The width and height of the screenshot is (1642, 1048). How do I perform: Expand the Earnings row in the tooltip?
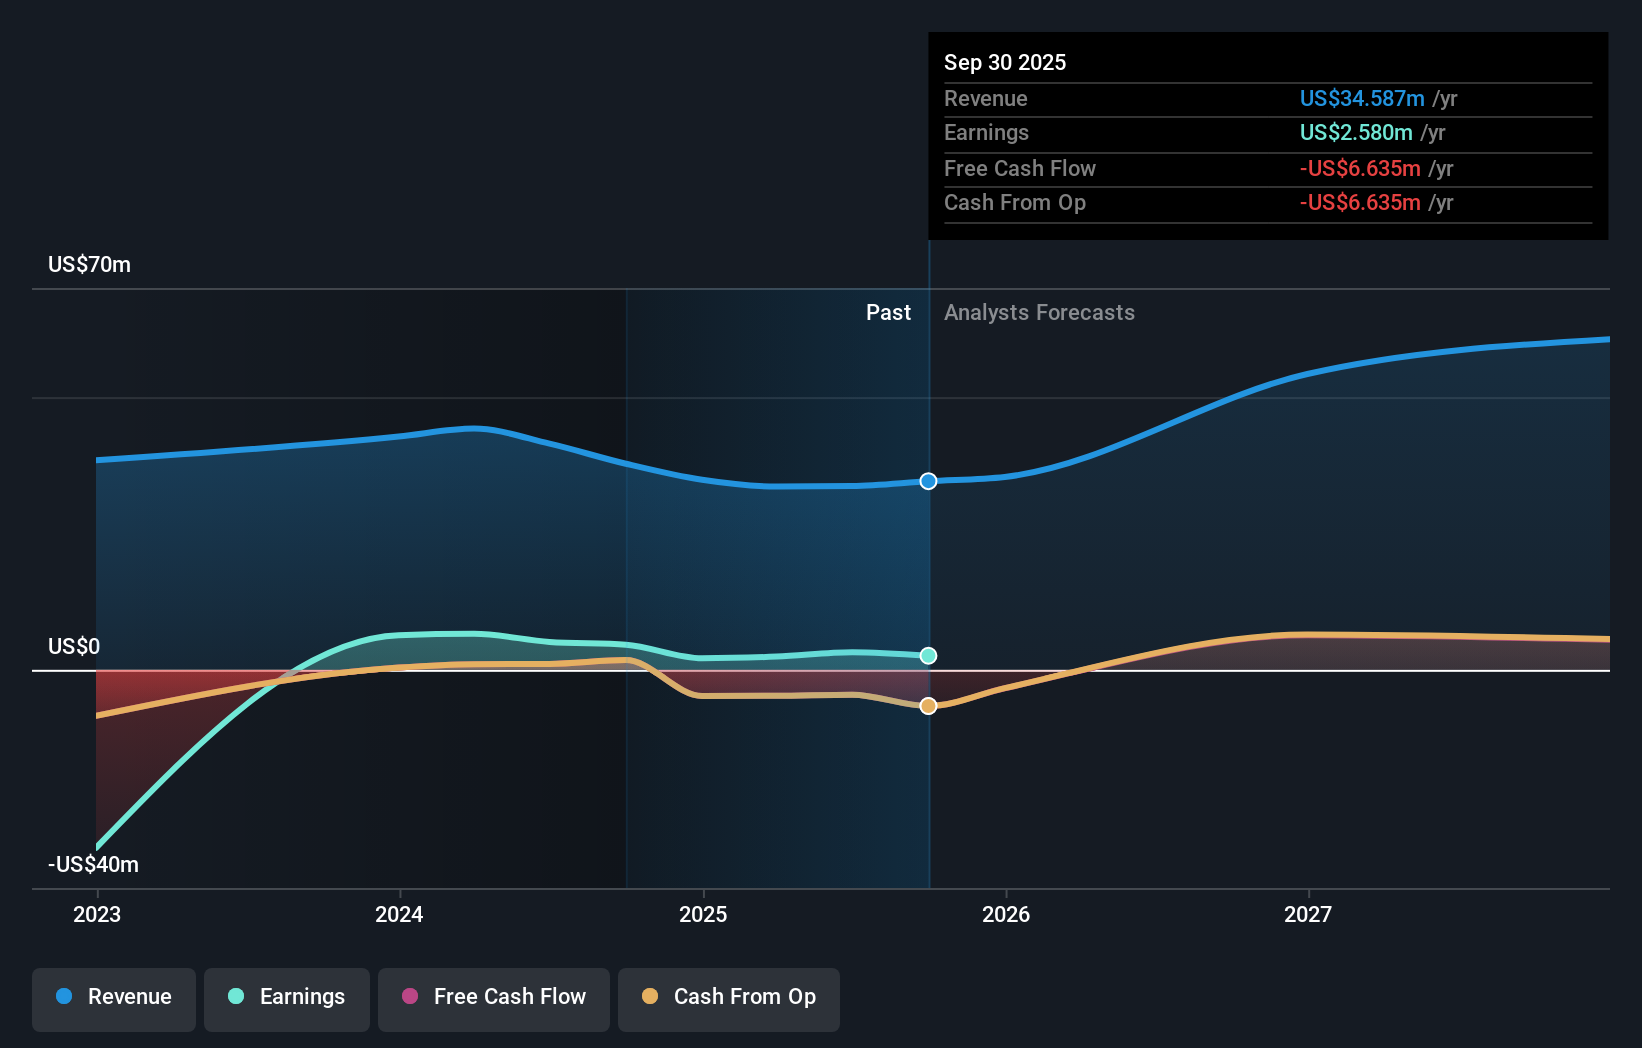pyautogui.click(x=987, y=132)
